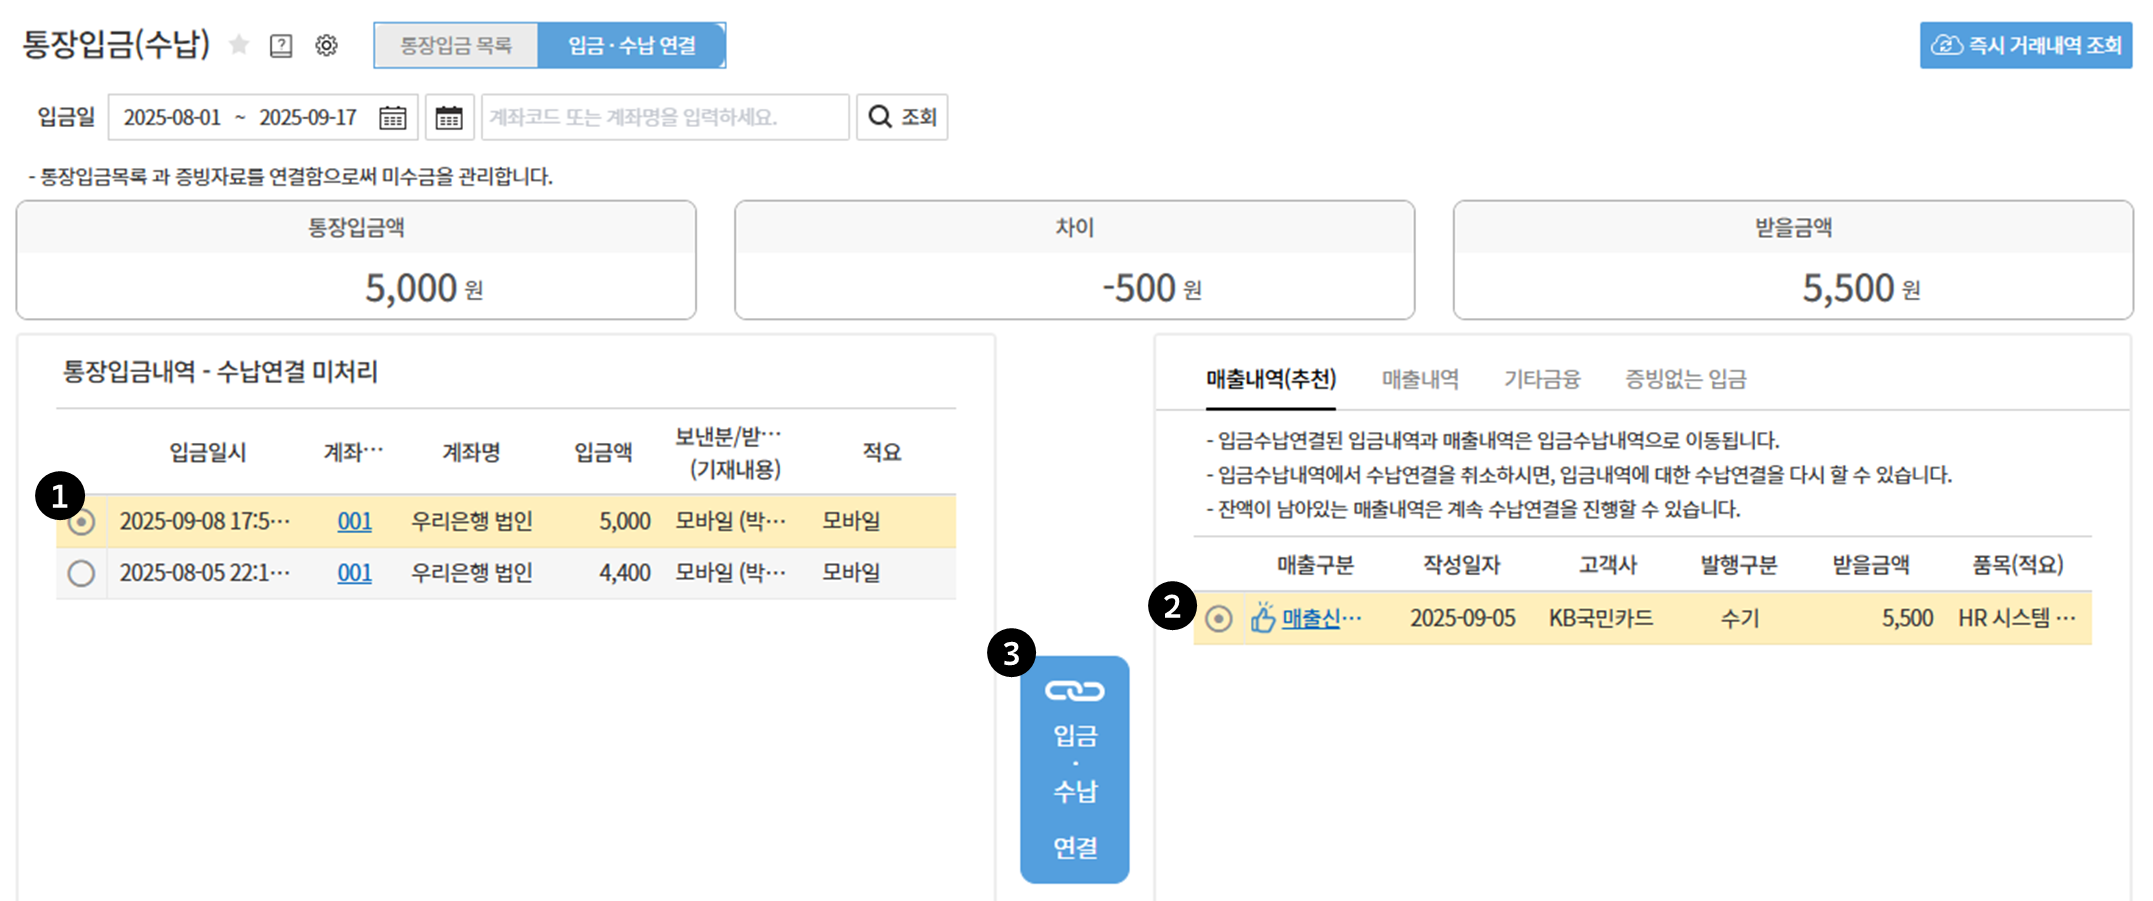Select the KB국민카드 sales row radio button
The image size is (2153, 901).
pyautogui.click(x=1222, y=617)
